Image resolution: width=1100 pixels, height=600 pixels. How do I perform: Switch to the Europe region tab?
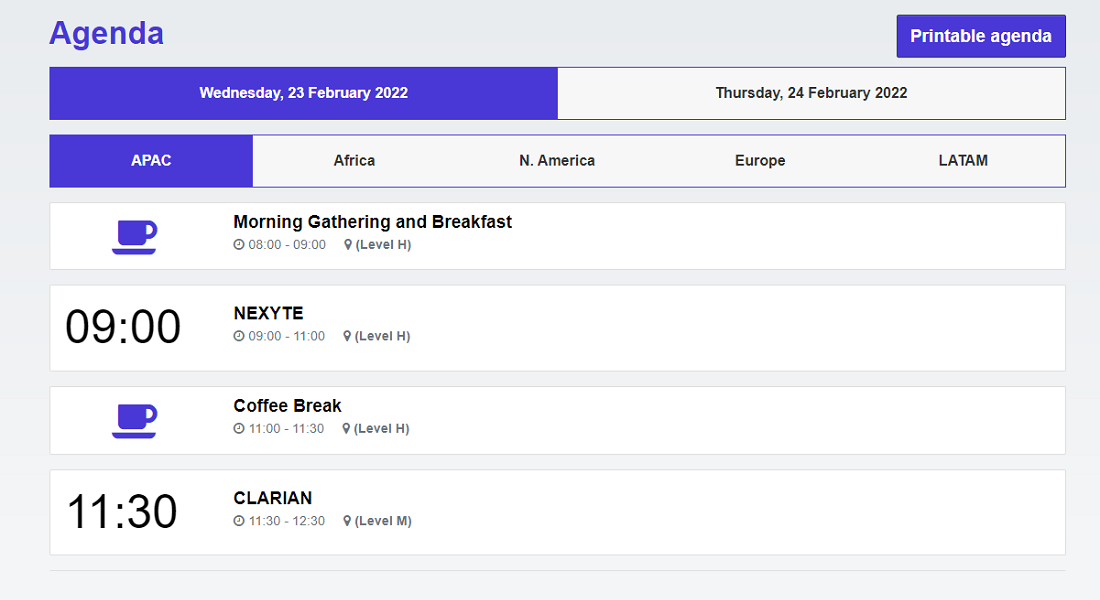pos(760,161)
